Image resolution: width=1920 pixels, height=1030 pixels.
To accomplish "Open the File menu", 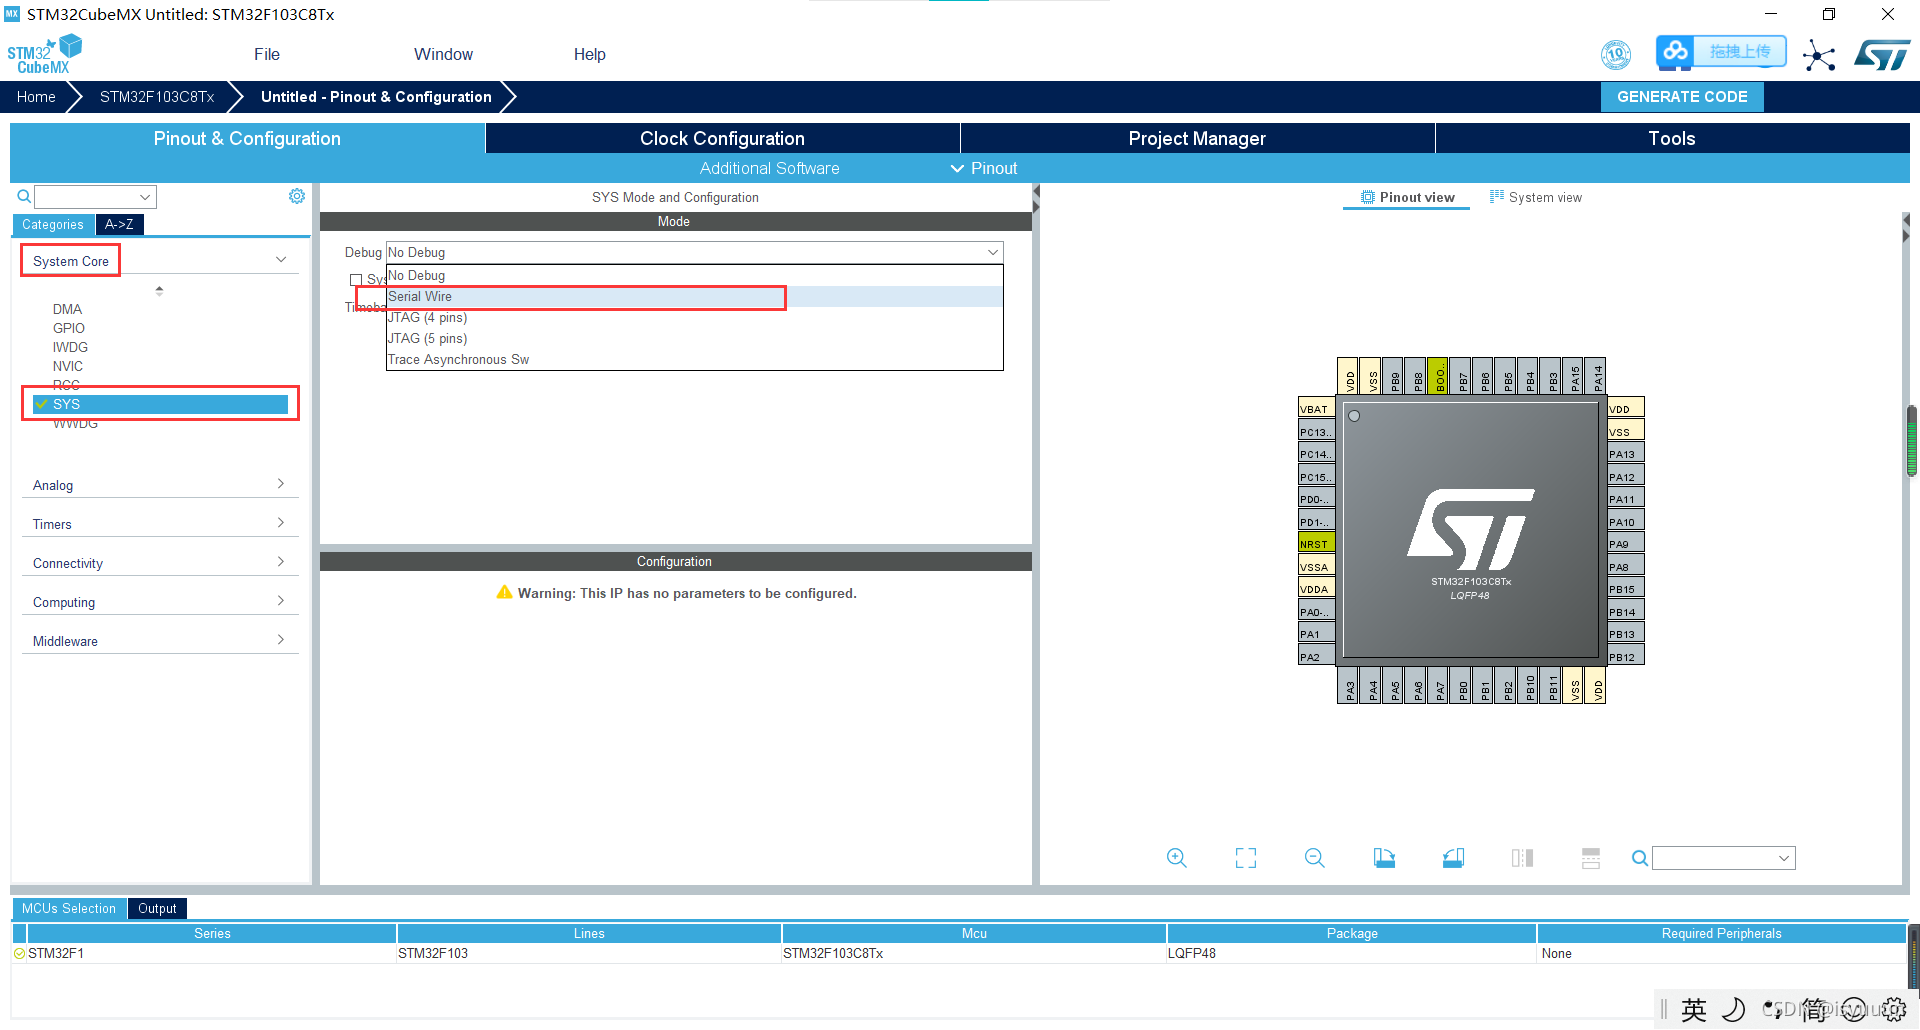I will (x=267, y=55).
